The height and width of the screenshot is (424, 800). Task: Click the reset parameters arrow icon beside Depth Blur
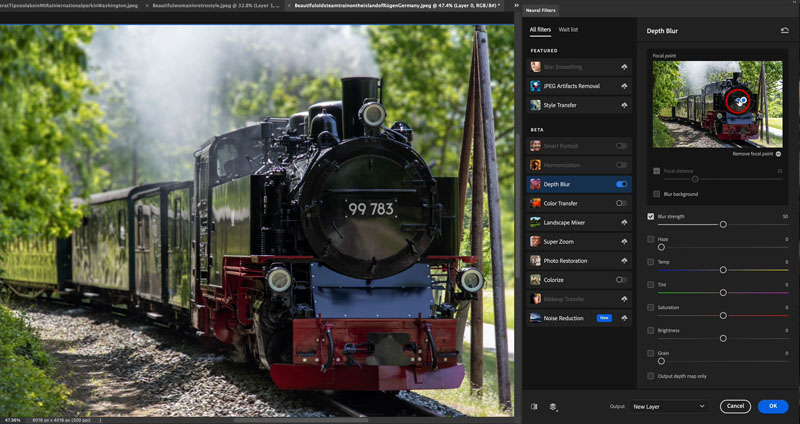[x=785, y=31]
